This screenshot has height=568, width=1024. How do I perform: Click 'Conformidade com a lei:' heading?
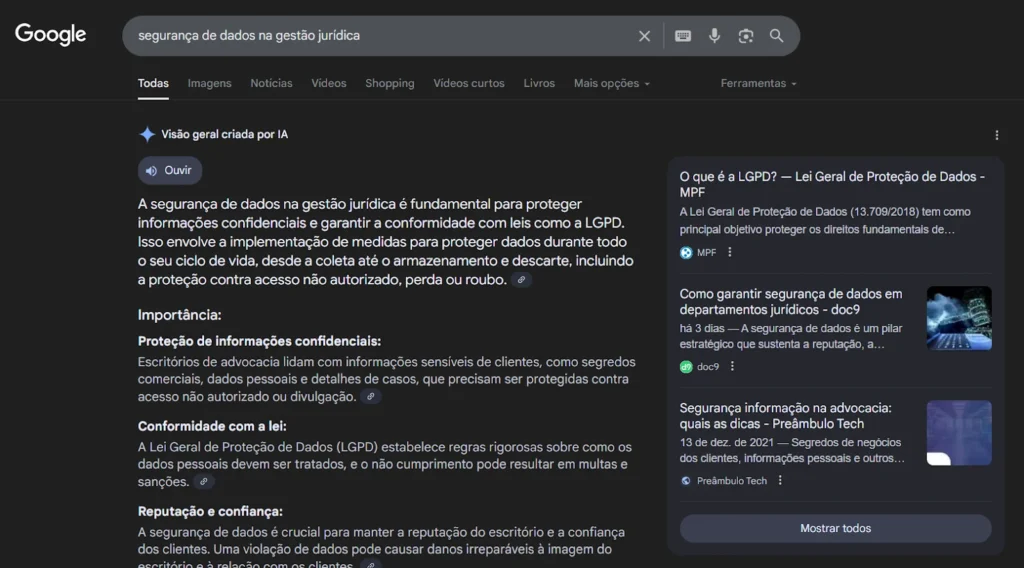click(x=212, y=426)
